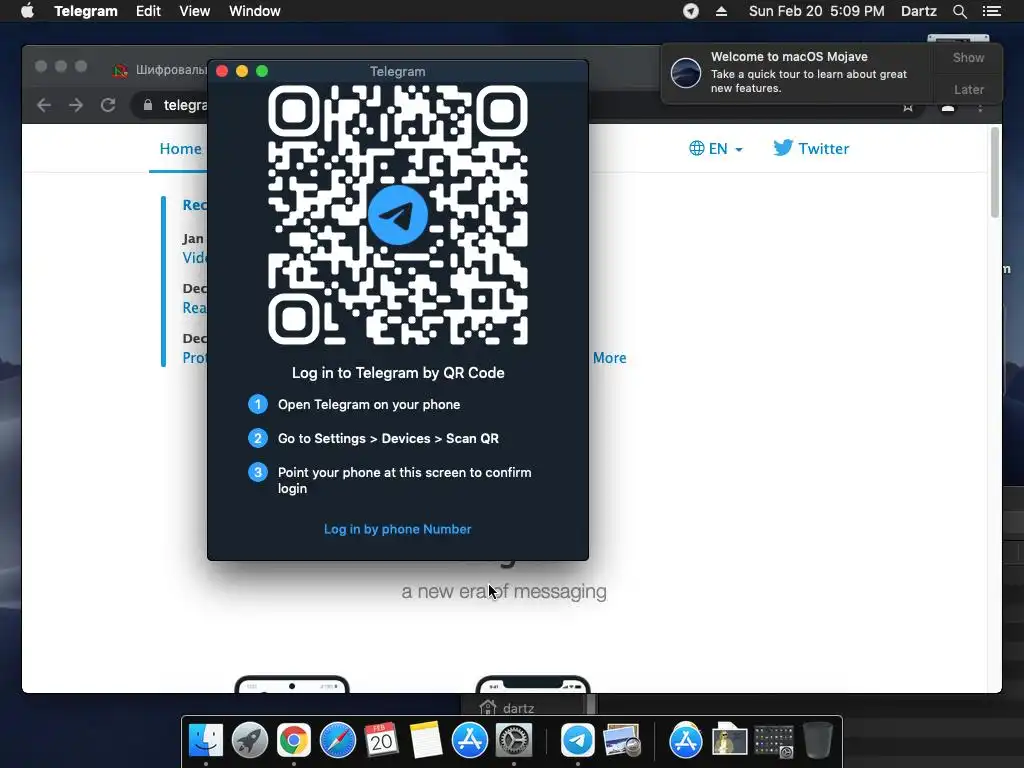Open Launchpad rocket icon in Dock
The height and width of the screenshot is (768, 1024).
click(249, 741)
